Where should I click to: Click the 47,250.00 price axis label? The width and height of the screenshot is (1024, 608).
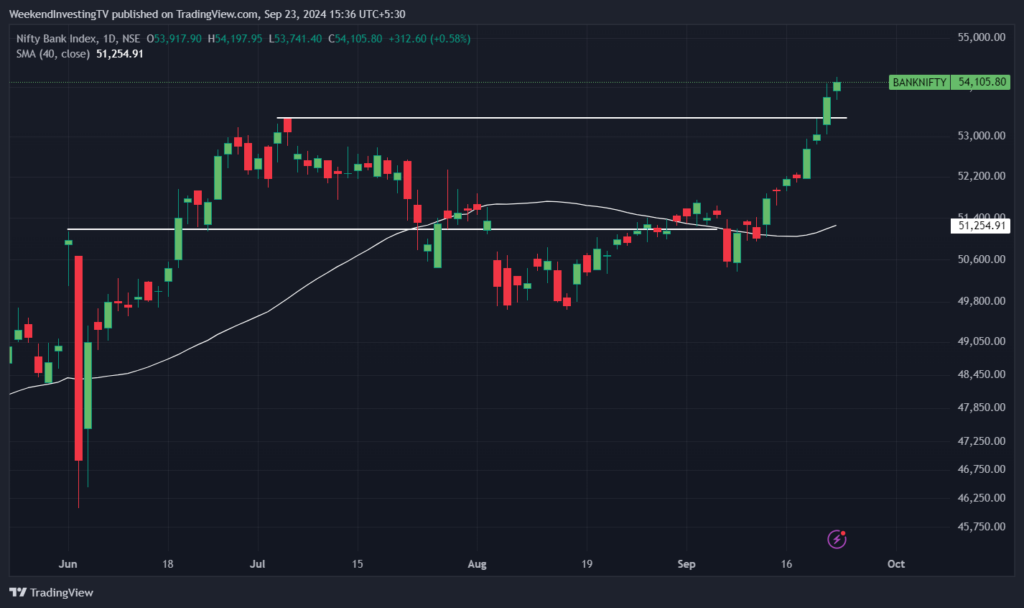pos(982,441)
